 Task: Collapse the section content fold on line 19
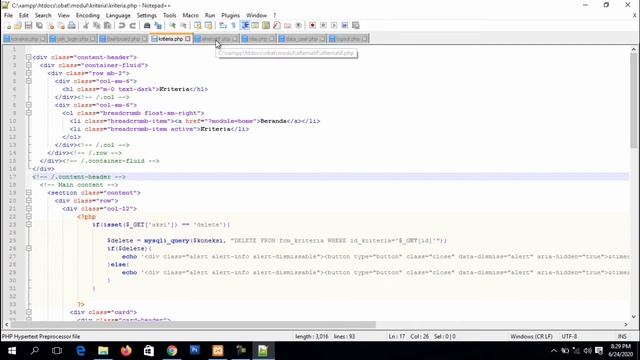29,193
